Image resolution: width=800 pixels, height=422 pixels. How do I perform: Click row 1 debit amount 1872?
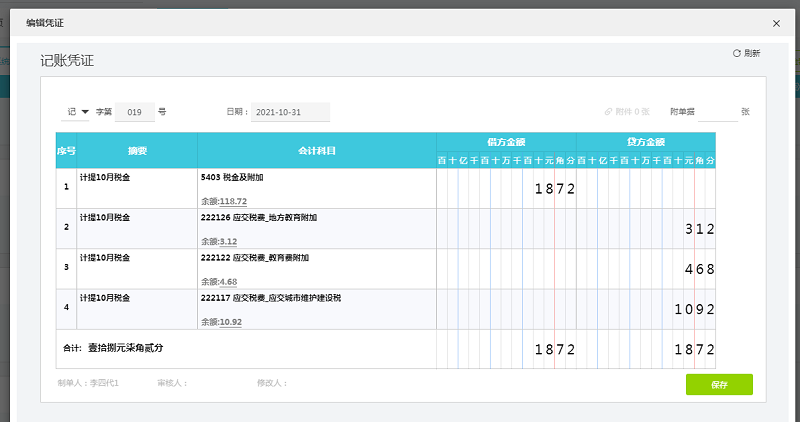point(555,189)
